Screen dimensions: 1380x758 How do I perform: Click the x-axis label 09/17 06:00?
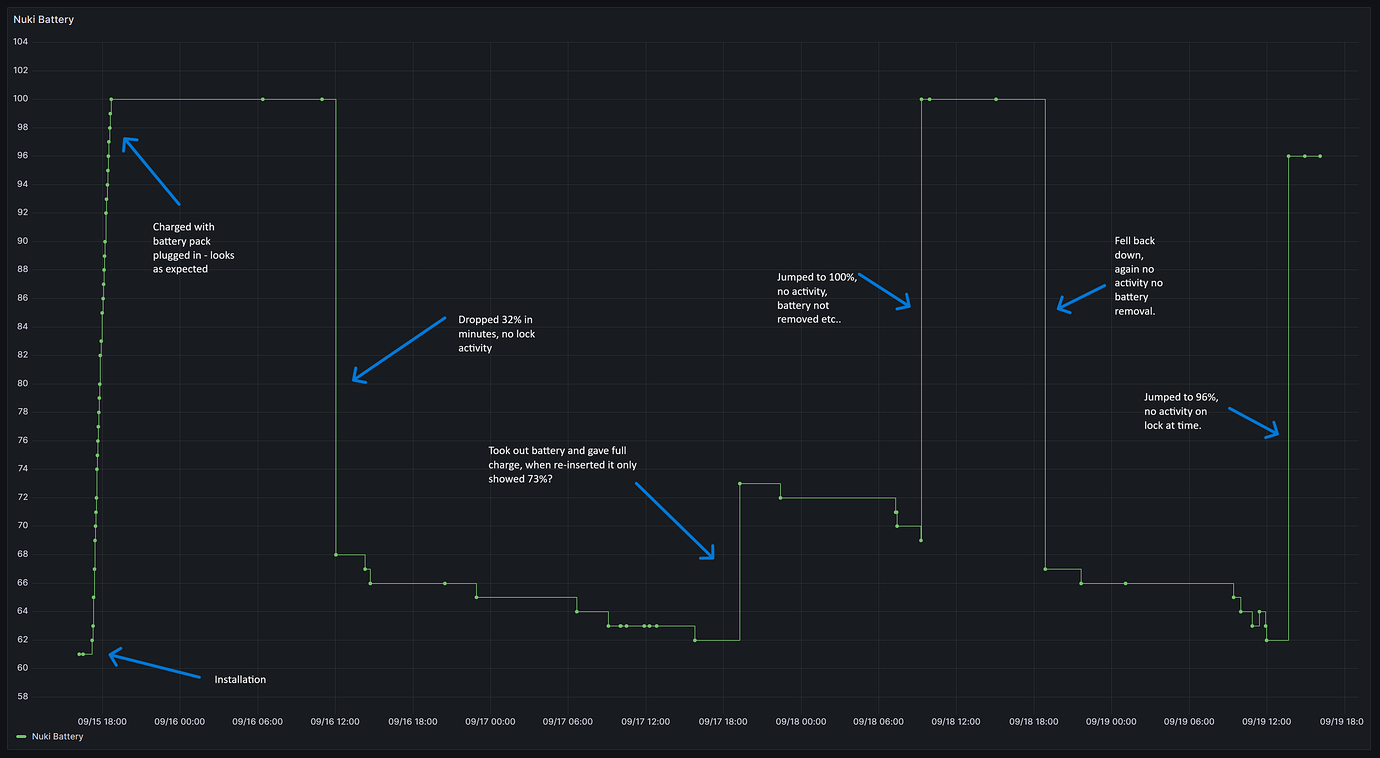tap(568, 720)
